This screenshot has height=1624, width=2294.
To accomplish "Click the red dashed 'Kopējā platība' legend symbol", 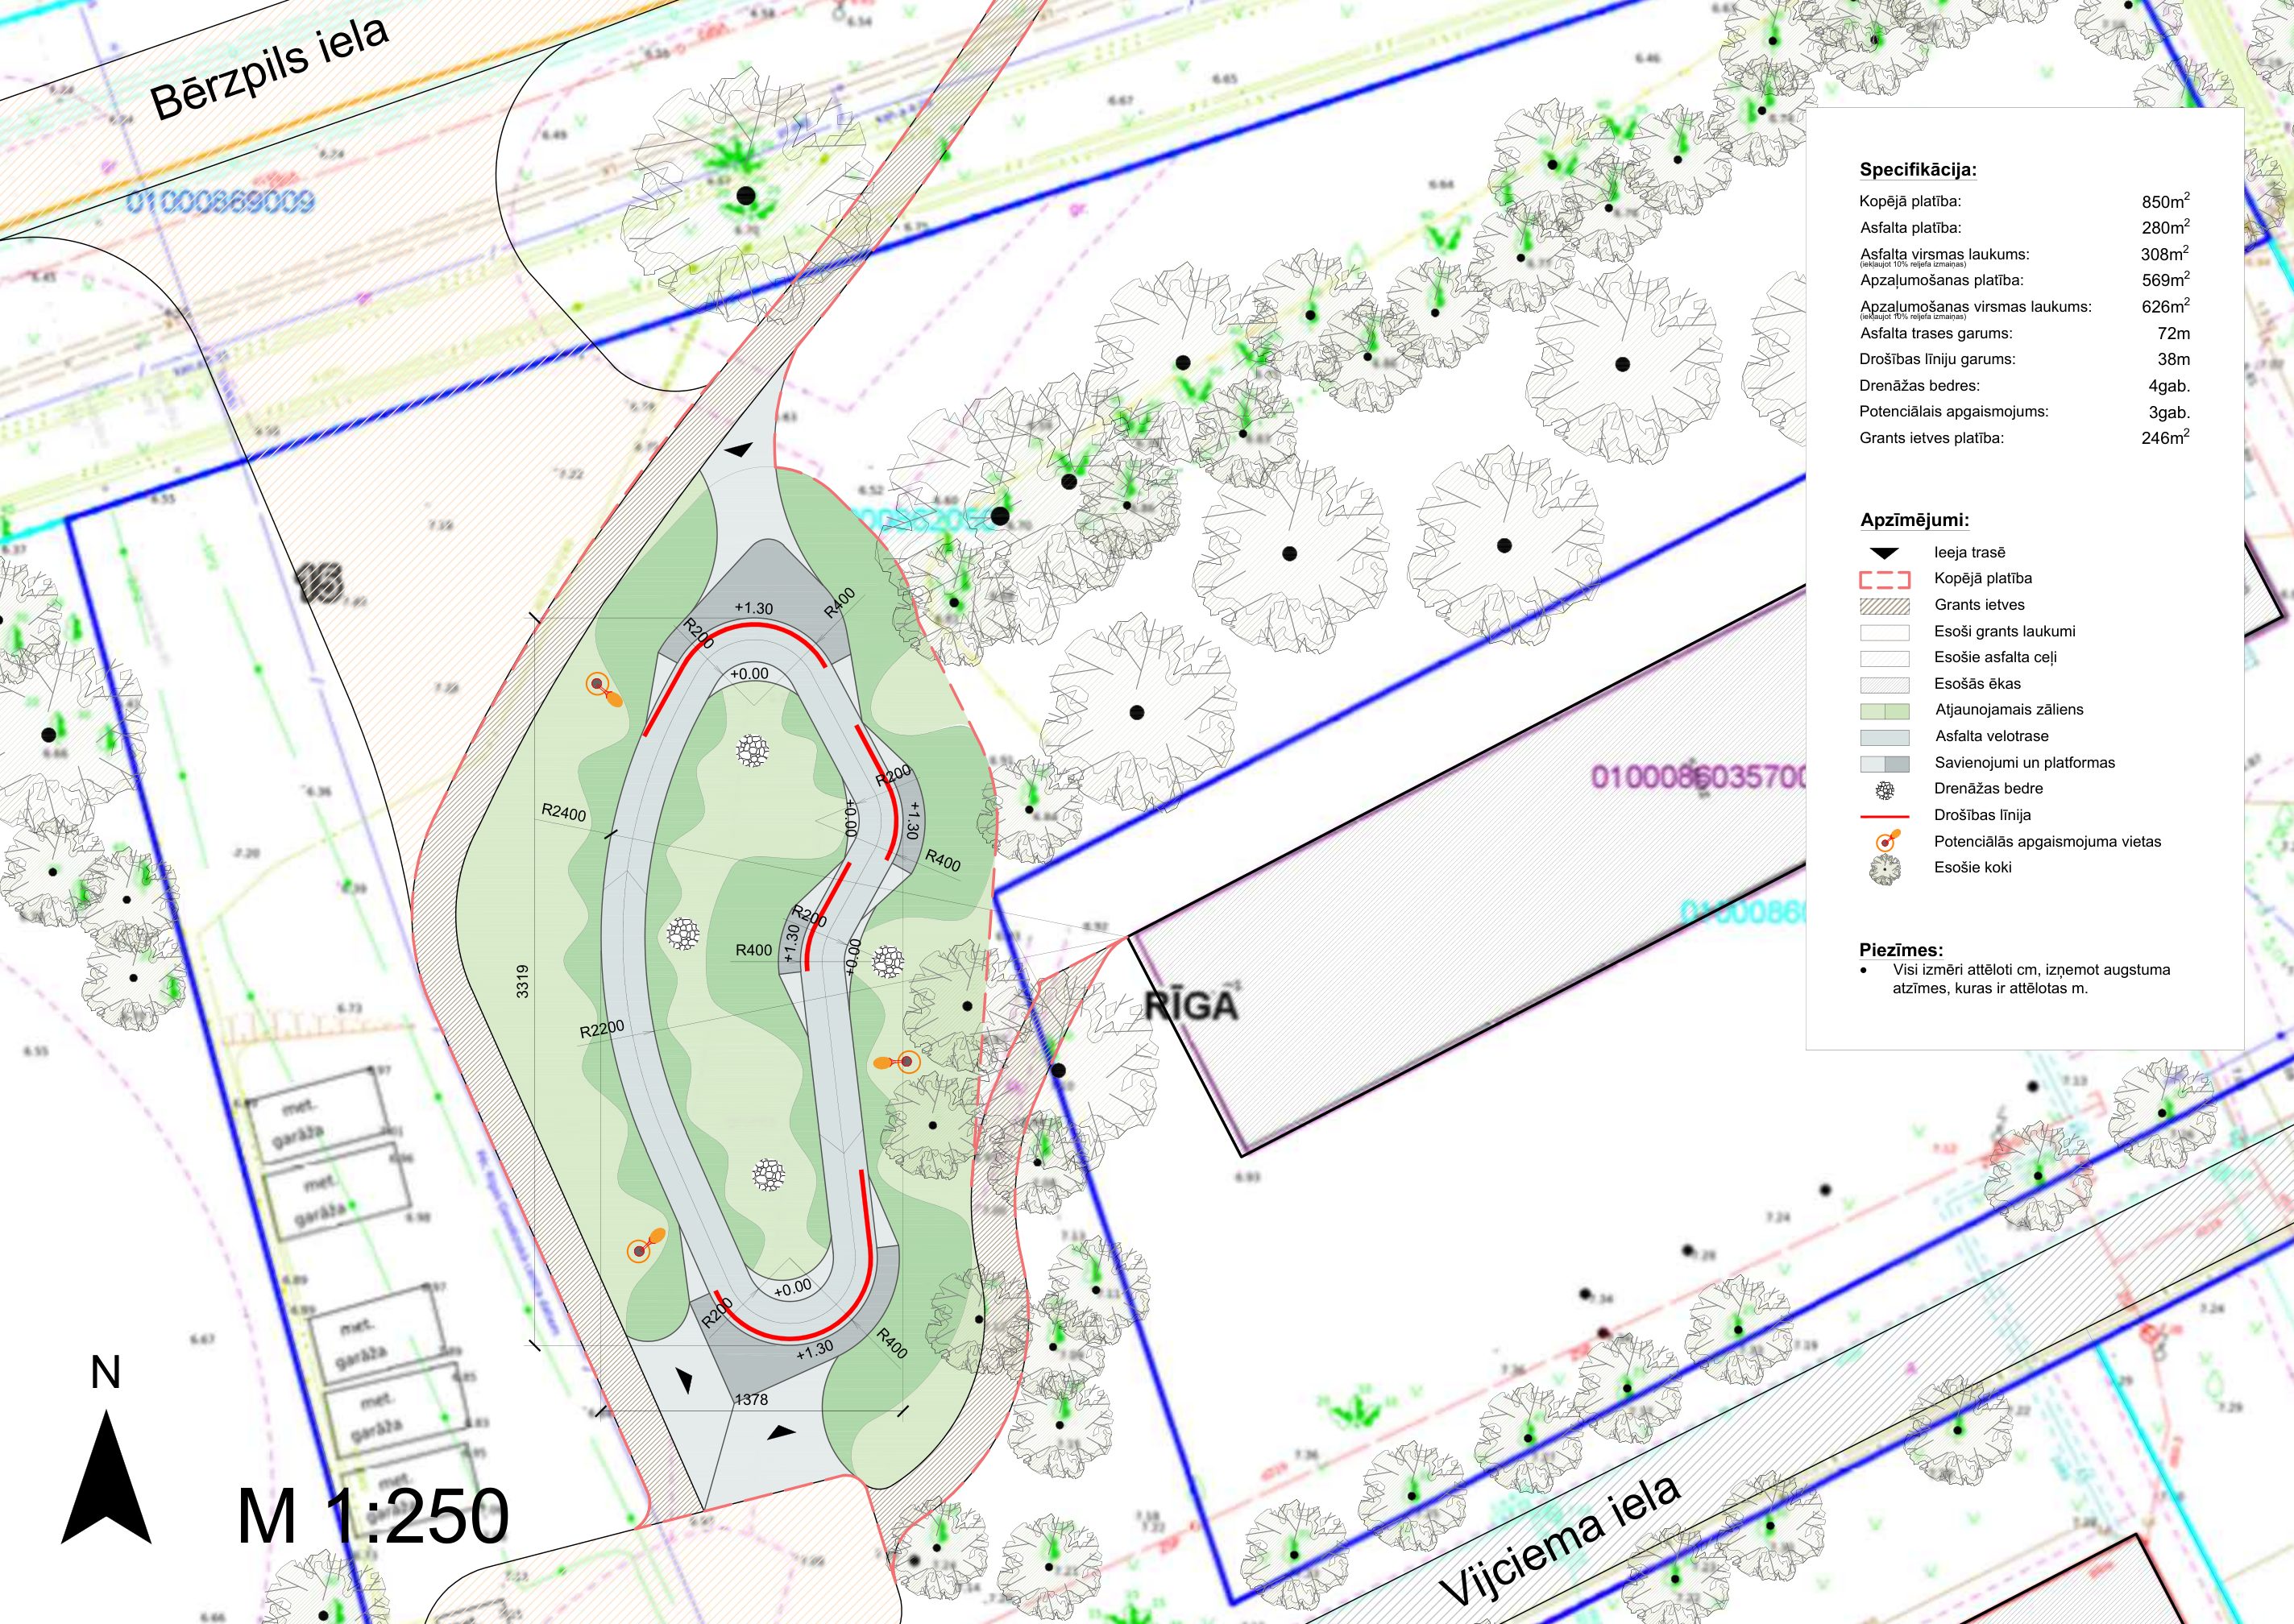I will tap(1884, 579).
